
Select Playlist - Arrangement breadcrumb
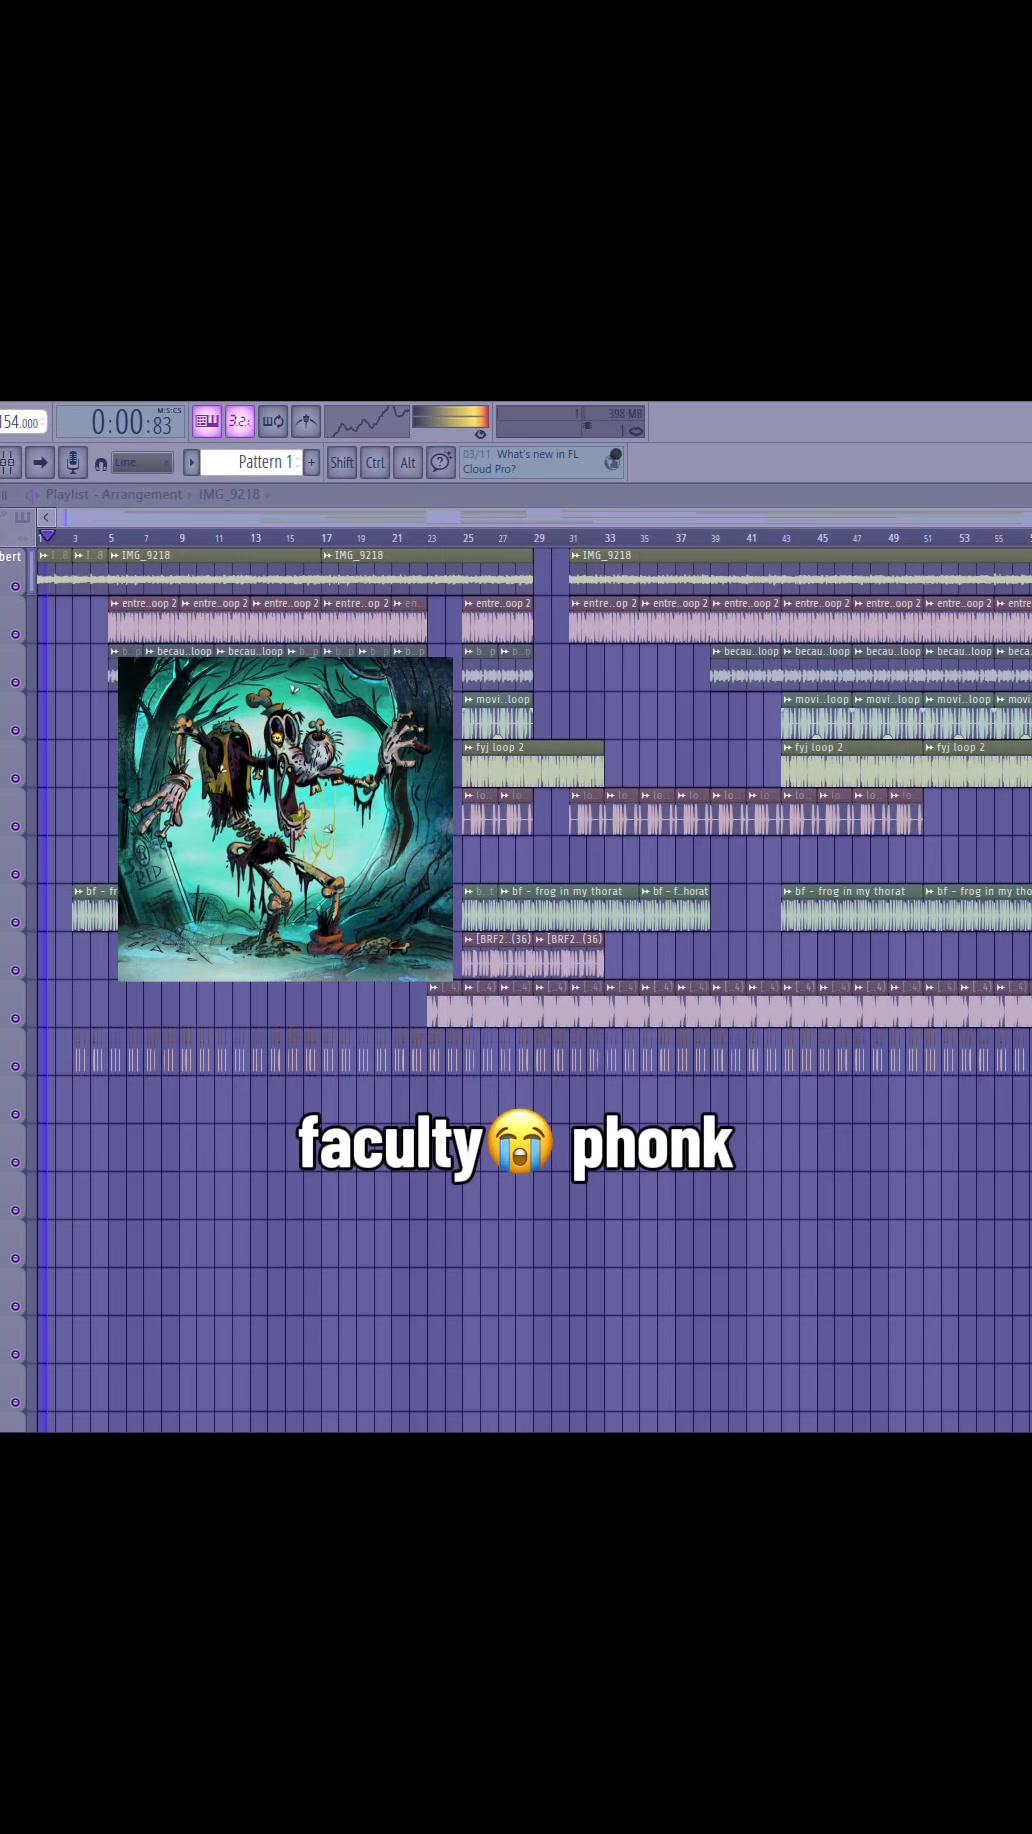pyautogui.click(x=114, y=494)
